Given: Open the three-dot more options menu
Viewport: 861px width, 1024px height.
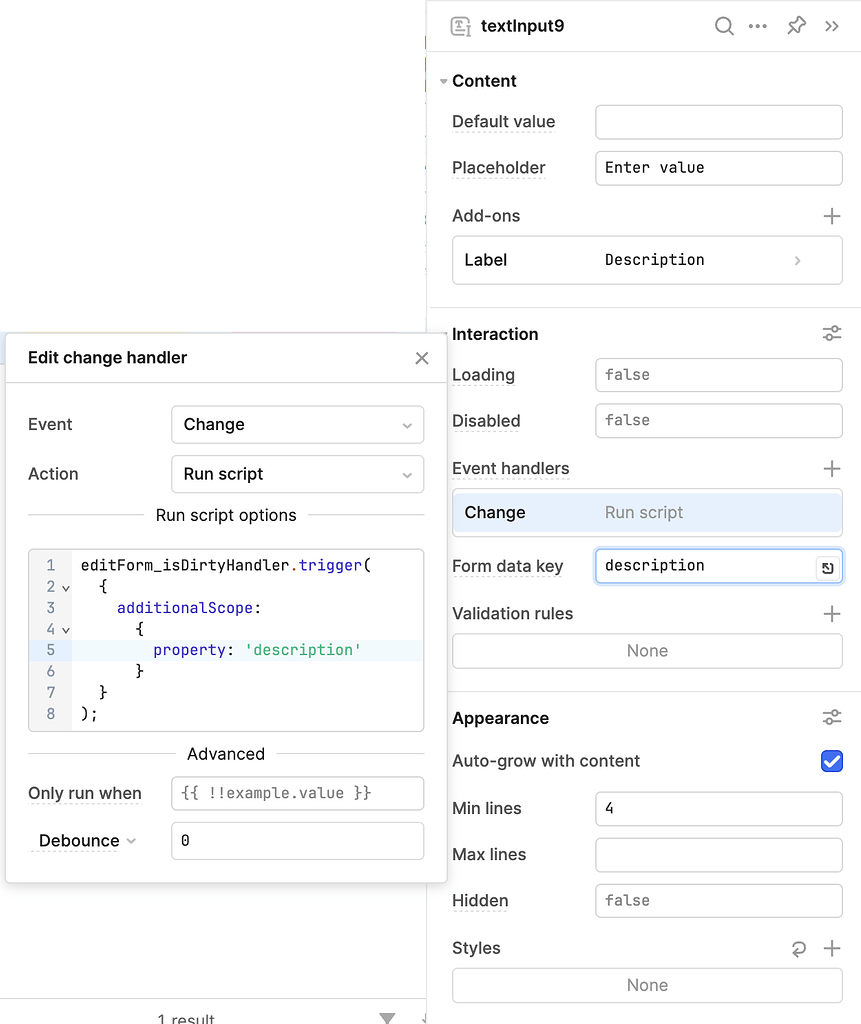Looking at the screenshot, I should pyautogui.click(x=758, y=26).
